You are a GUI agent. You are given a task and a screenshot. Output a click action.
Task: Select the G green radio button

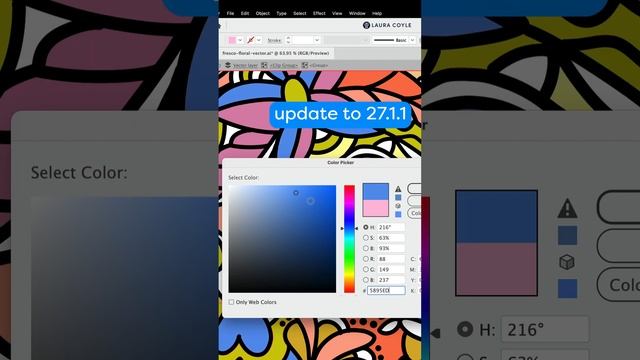(x=366, y=269)
